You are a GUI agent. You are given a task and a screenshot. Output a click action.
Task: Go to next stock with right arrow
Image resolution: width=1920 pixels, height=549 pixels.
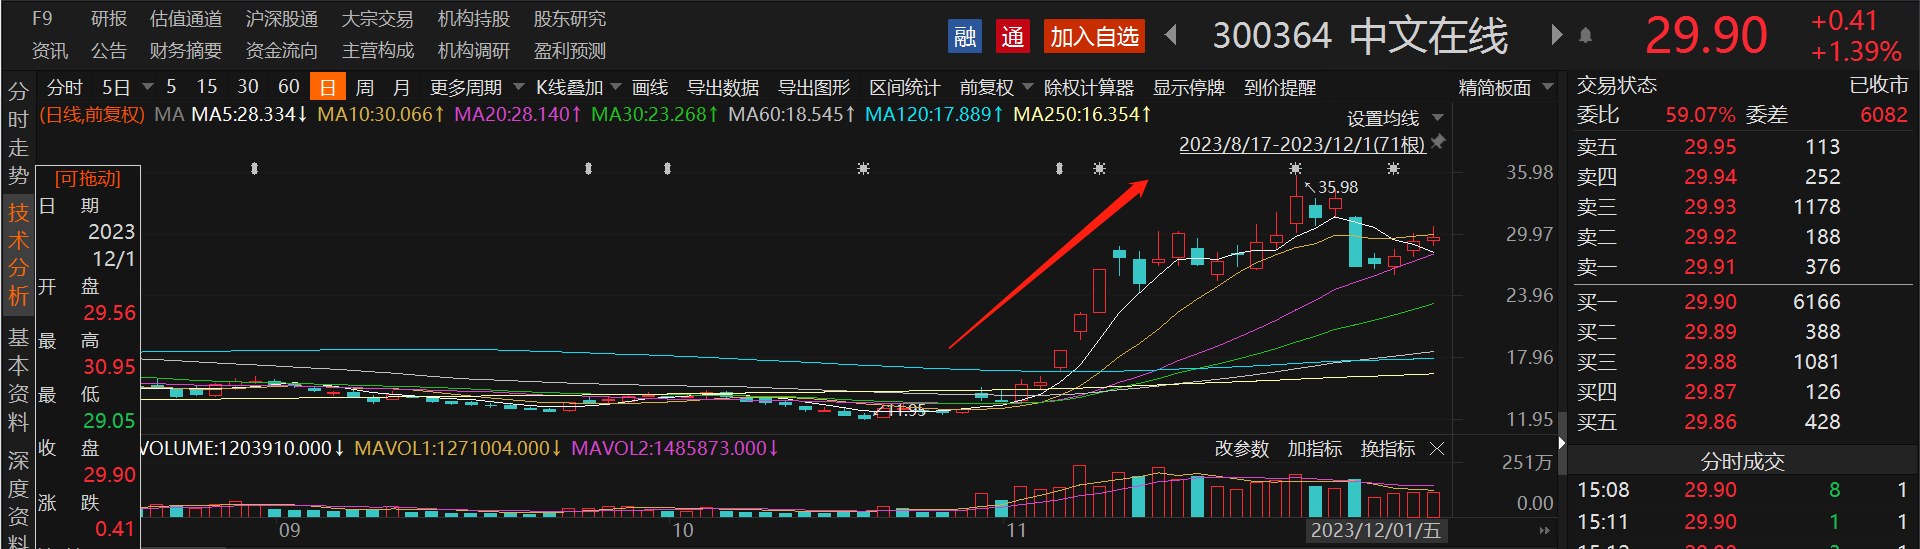[1556, 36]
